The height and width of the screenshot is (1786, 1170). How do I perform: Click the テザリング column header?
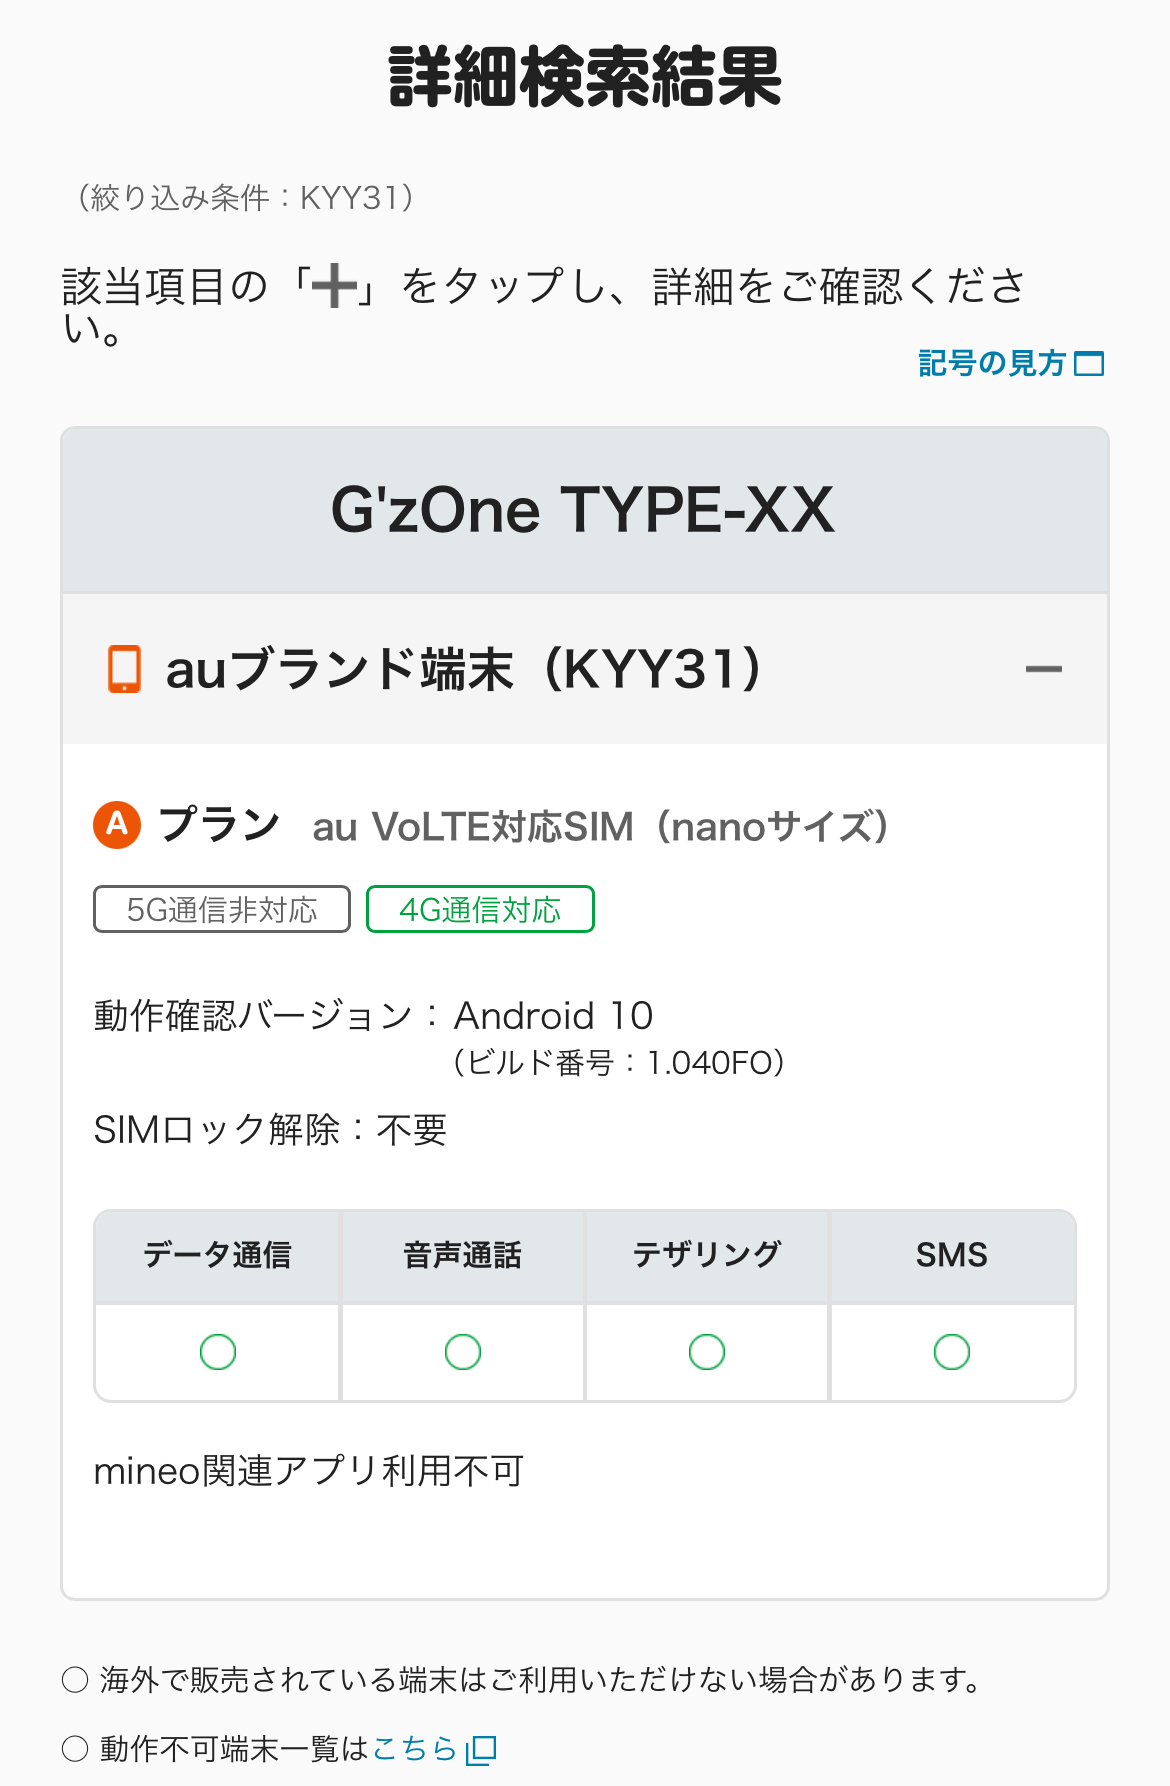coord(707,1255)
